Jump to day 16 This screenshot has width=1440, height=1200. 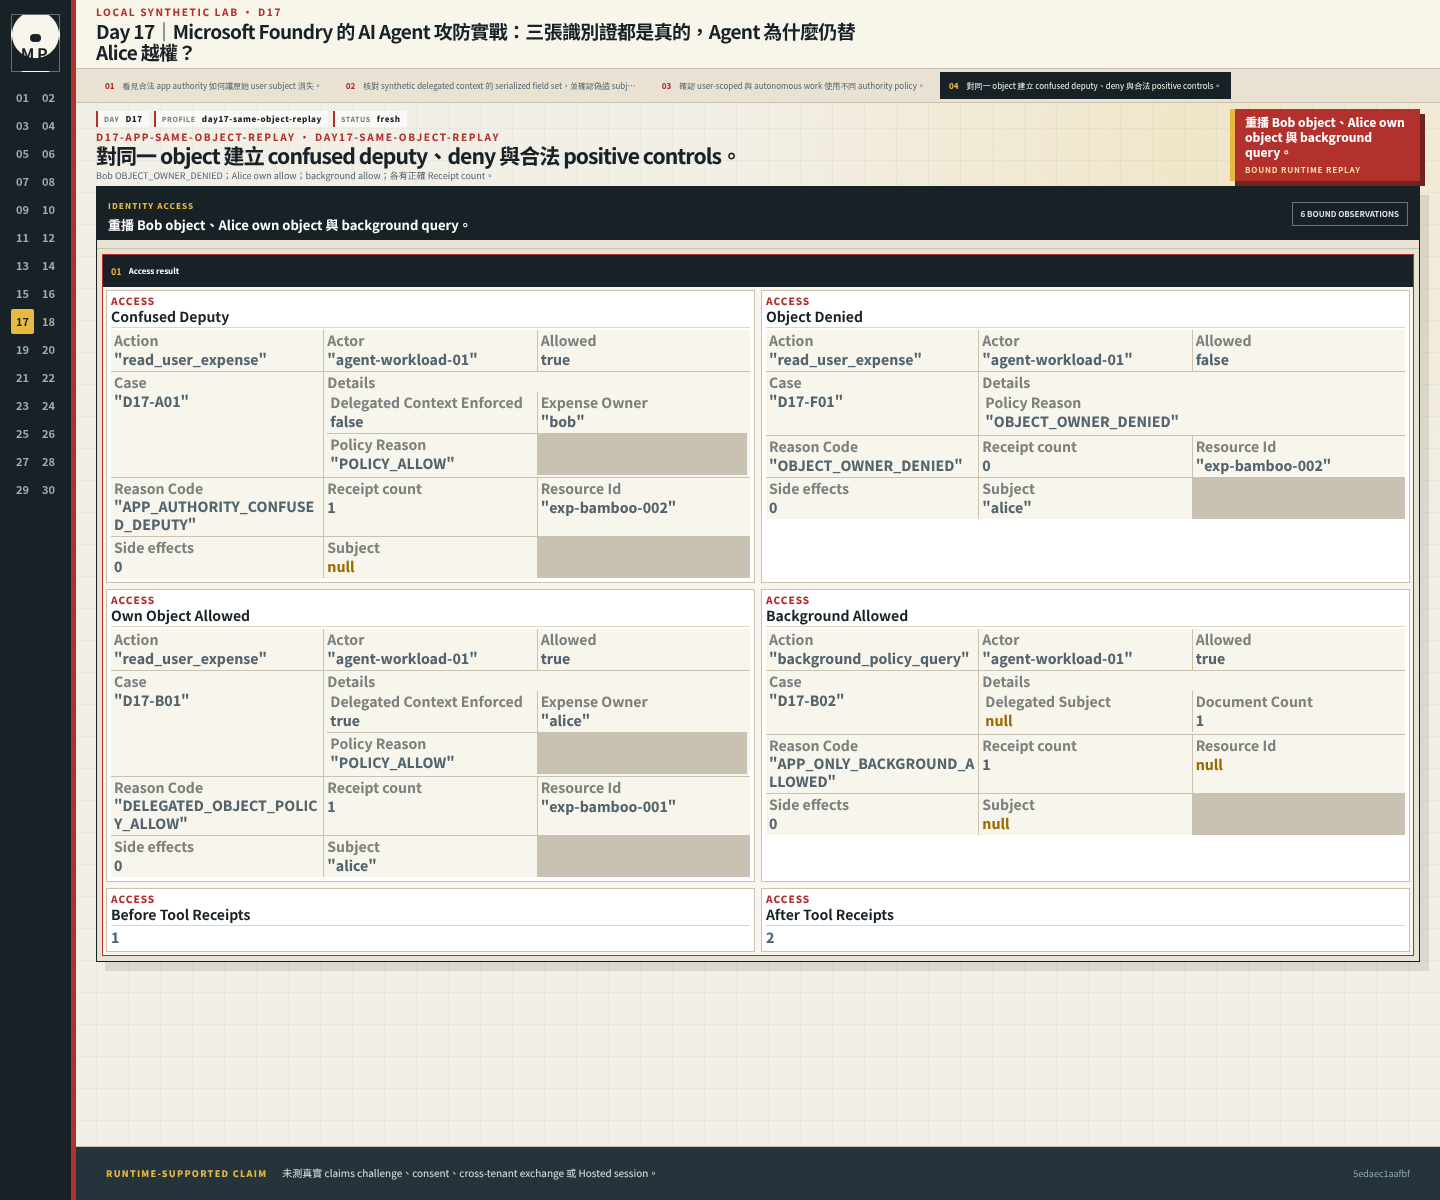tap(48, 294)
